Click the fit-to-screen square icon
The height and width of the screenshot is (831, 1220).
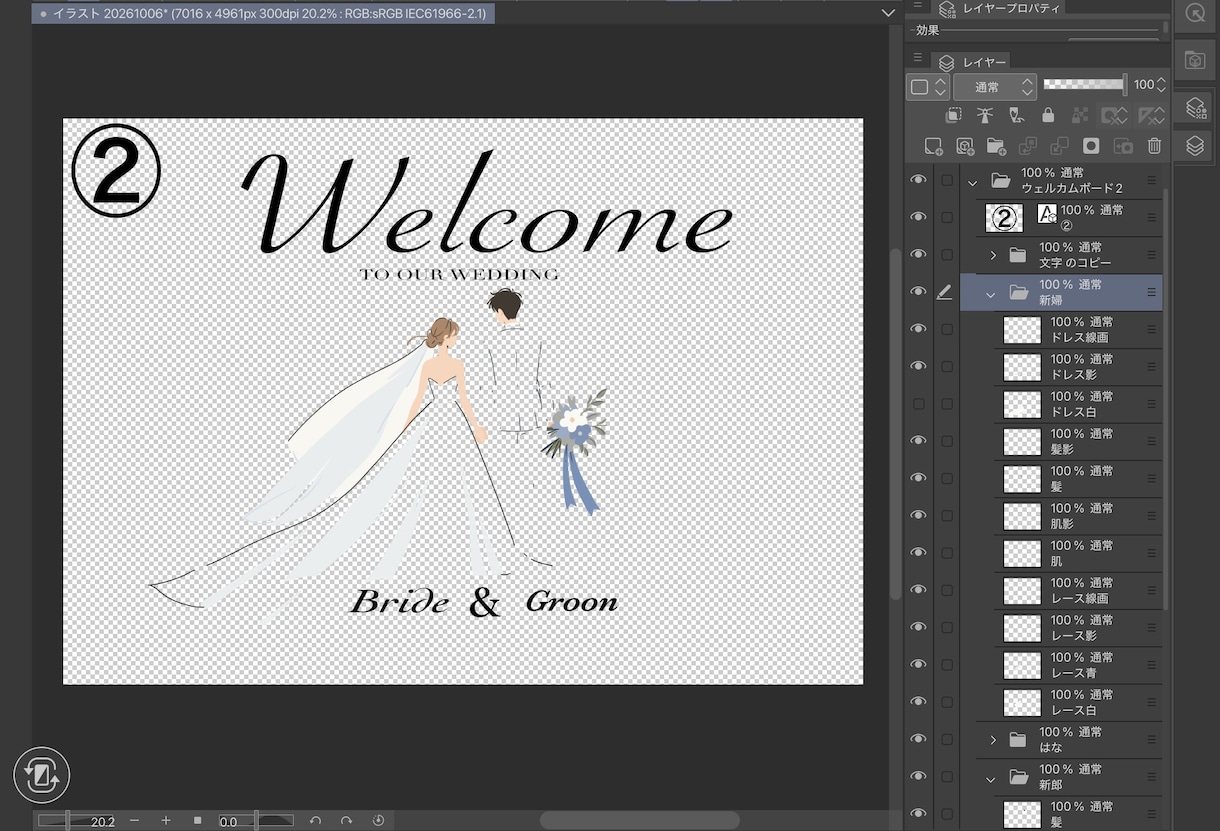(x=197, y=821)
